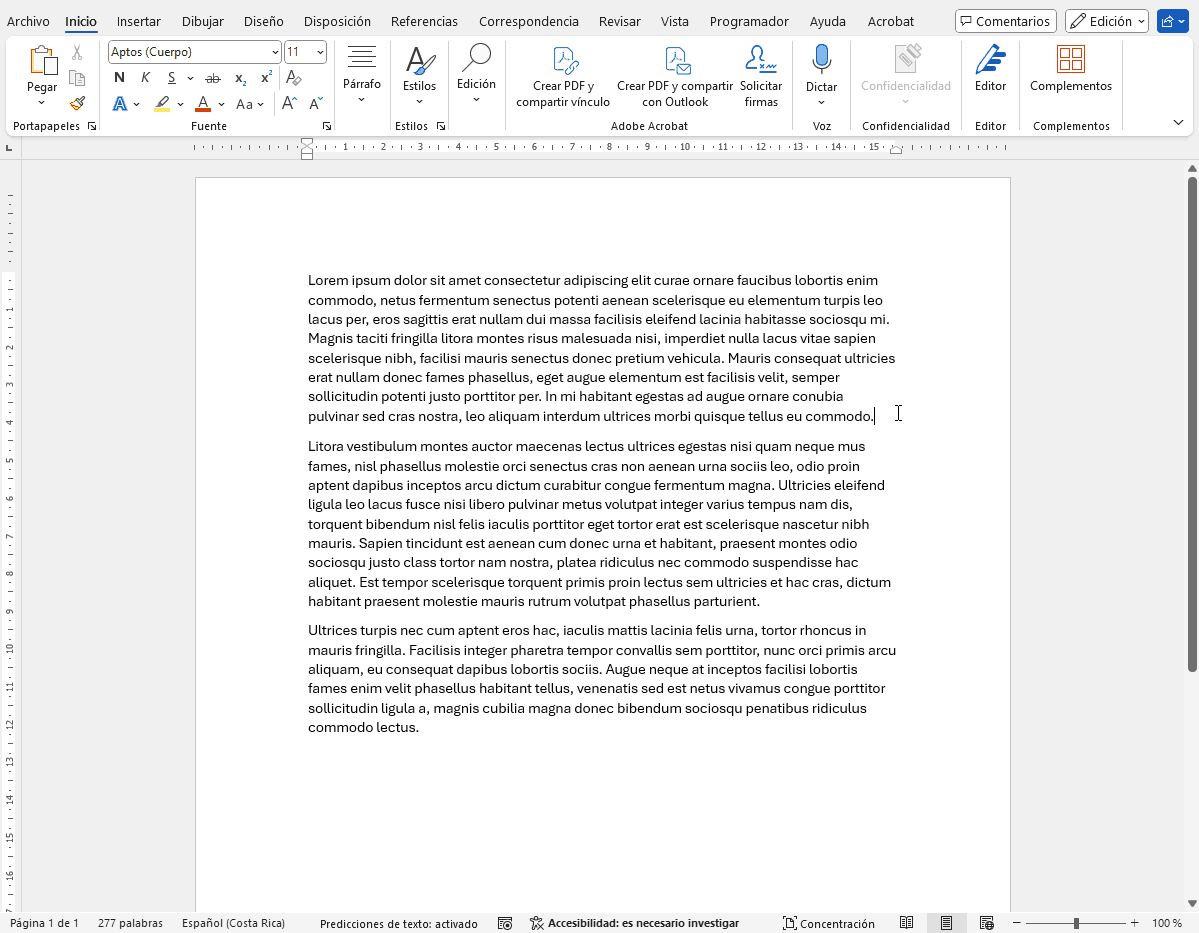Viewport: 1199px width, 933px height.
Task: Switch to the Referencias tab
Action: pyautogui.click(x=424, y=21)
